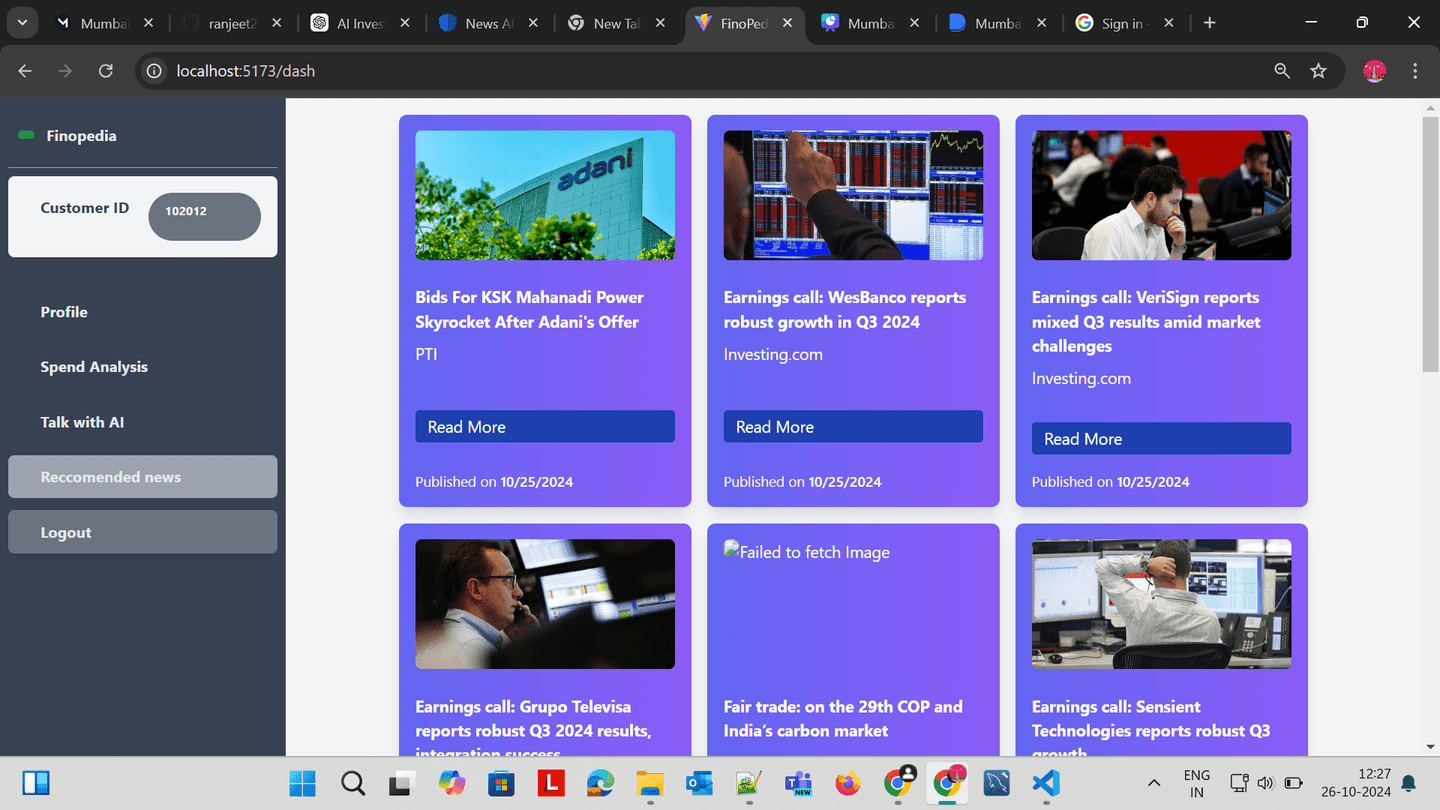Open Outlook from the taskbar
This screenshot has height=810, width=1440.
click(699, 783)
